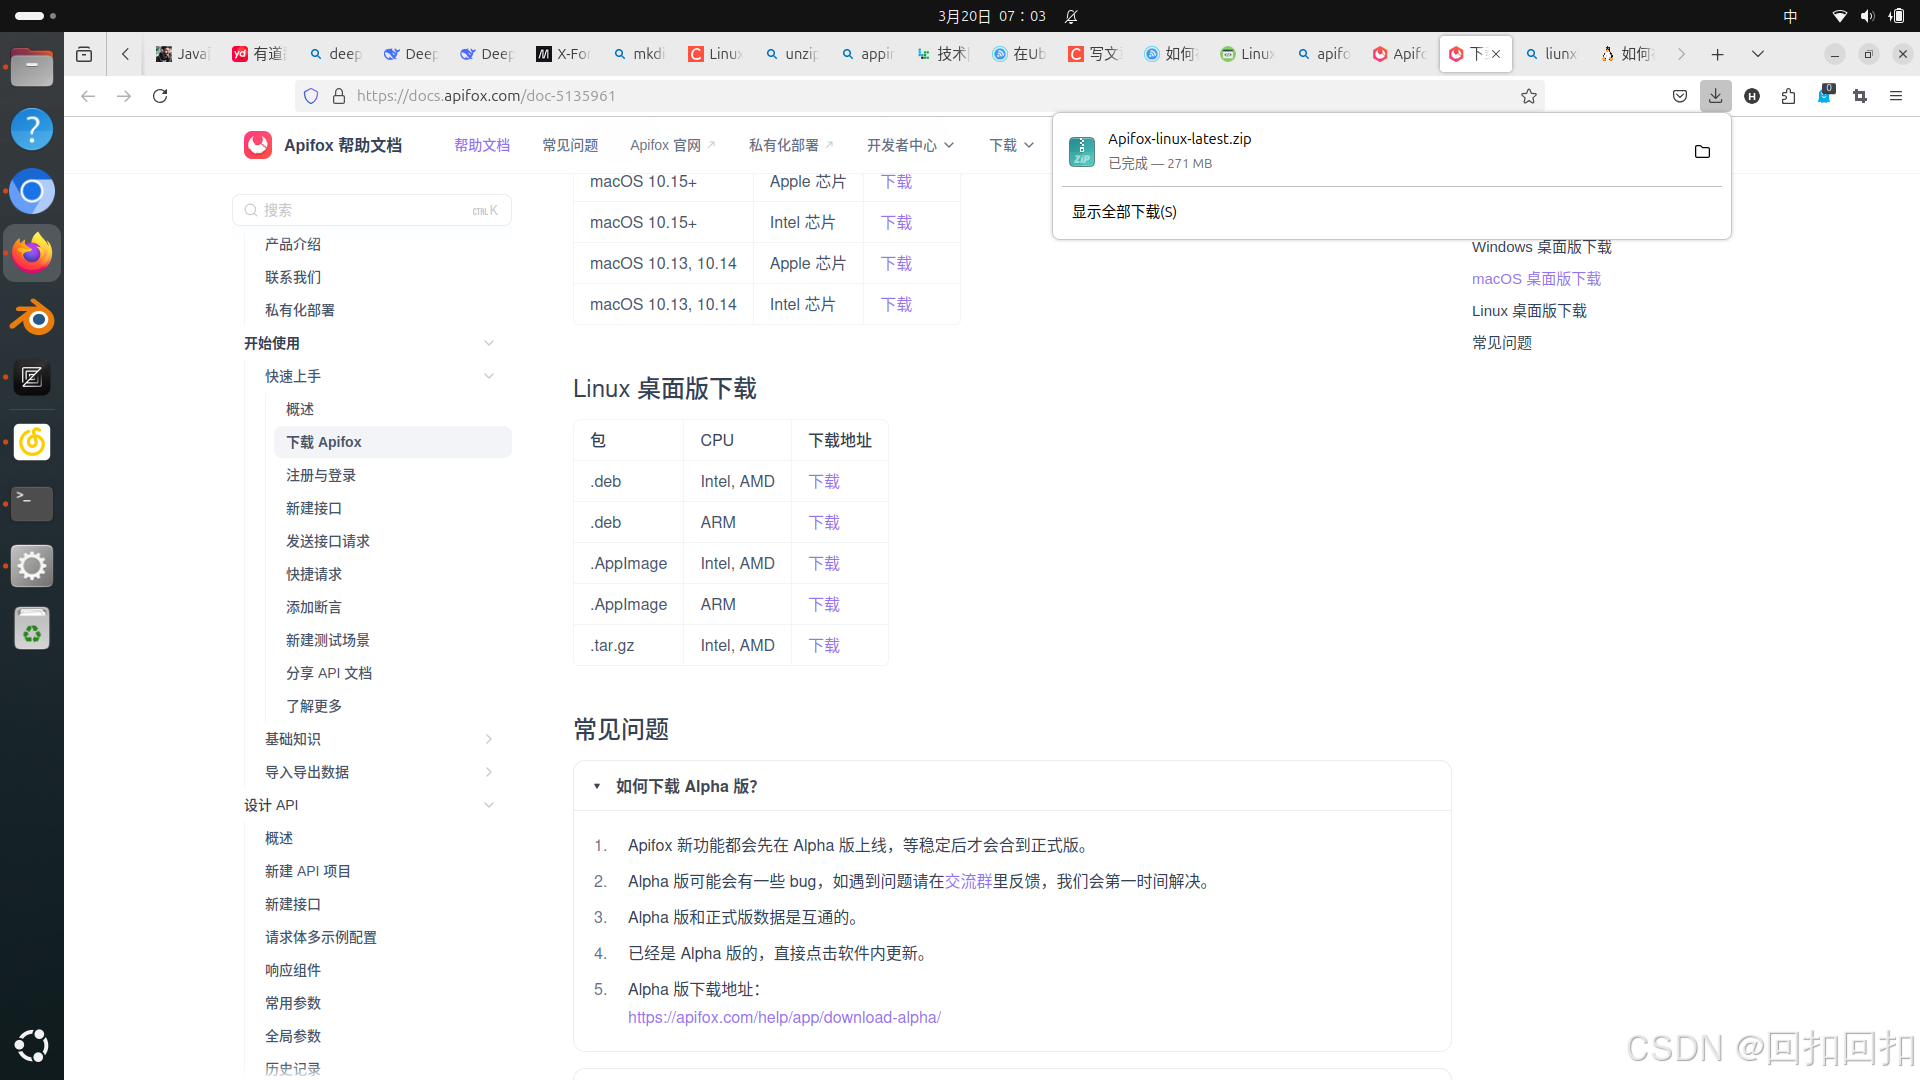This screenshot has height=1080, width=1920.
Task: Open containing folder for Apifox-linux-latest.zip
Action: (x=1702, y=152)
